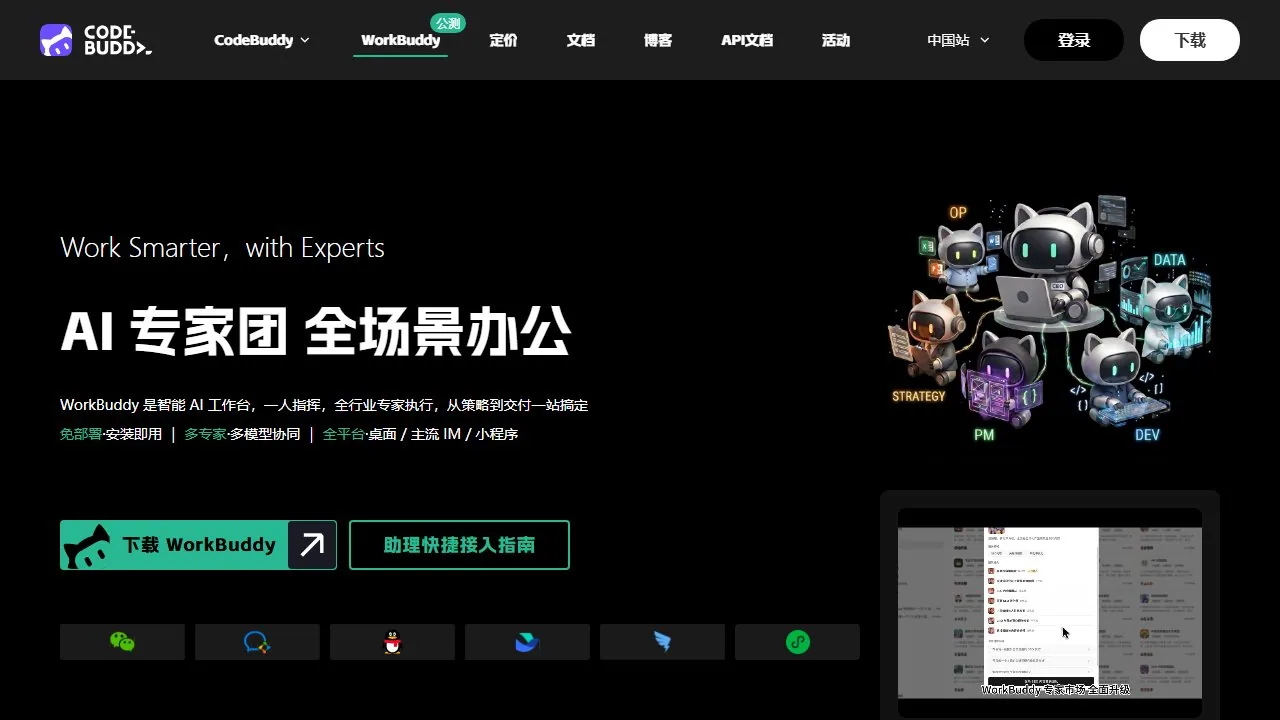Open the 活动 events menu item
The image size is (1280, 720).
[x=835, y=40]
